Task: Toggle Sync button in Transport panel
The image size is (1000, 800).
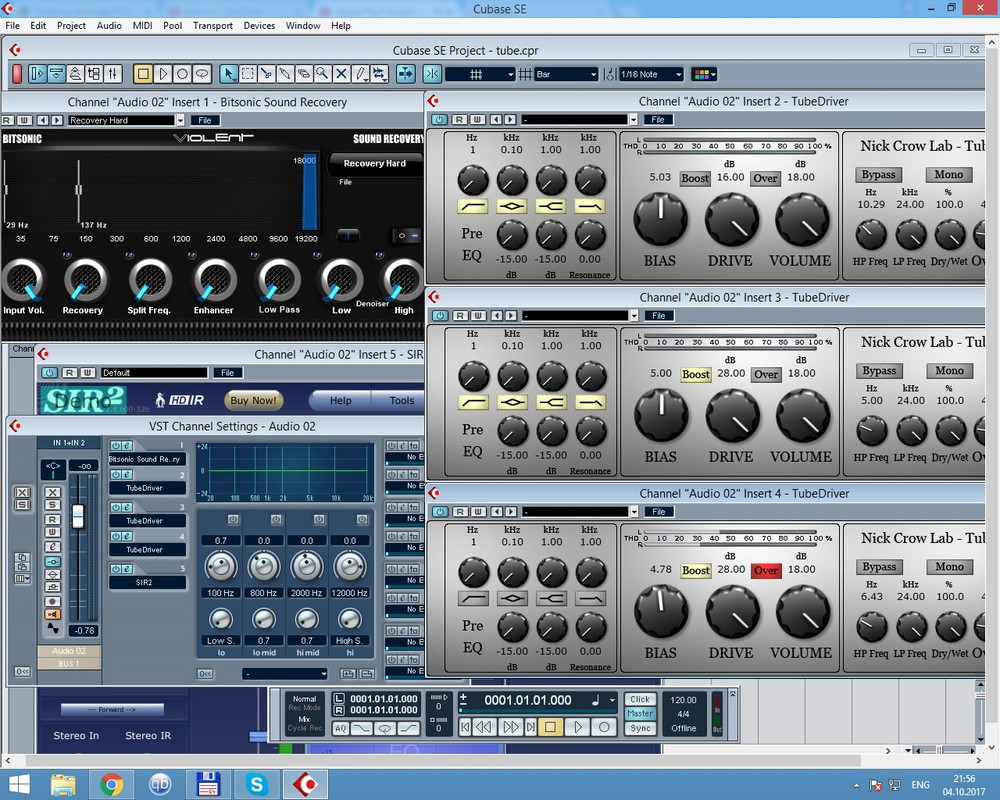Action: pyautogui.click(x=640, y=728)
